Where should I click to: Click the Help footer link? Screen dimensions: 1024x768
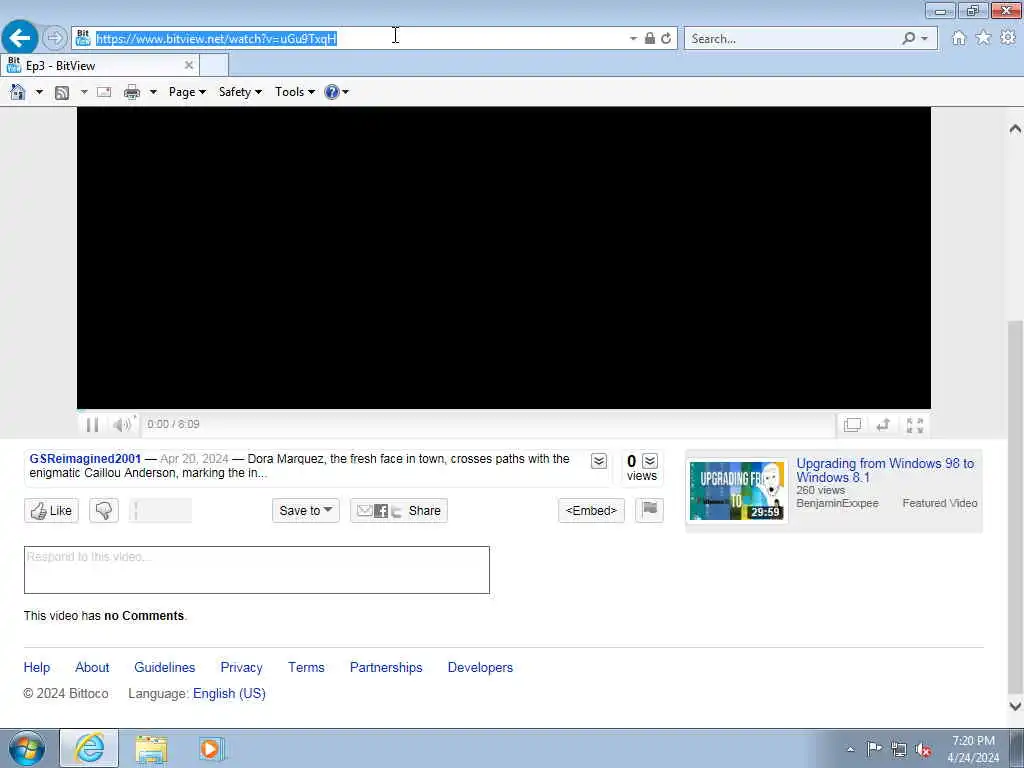(37, 667)
